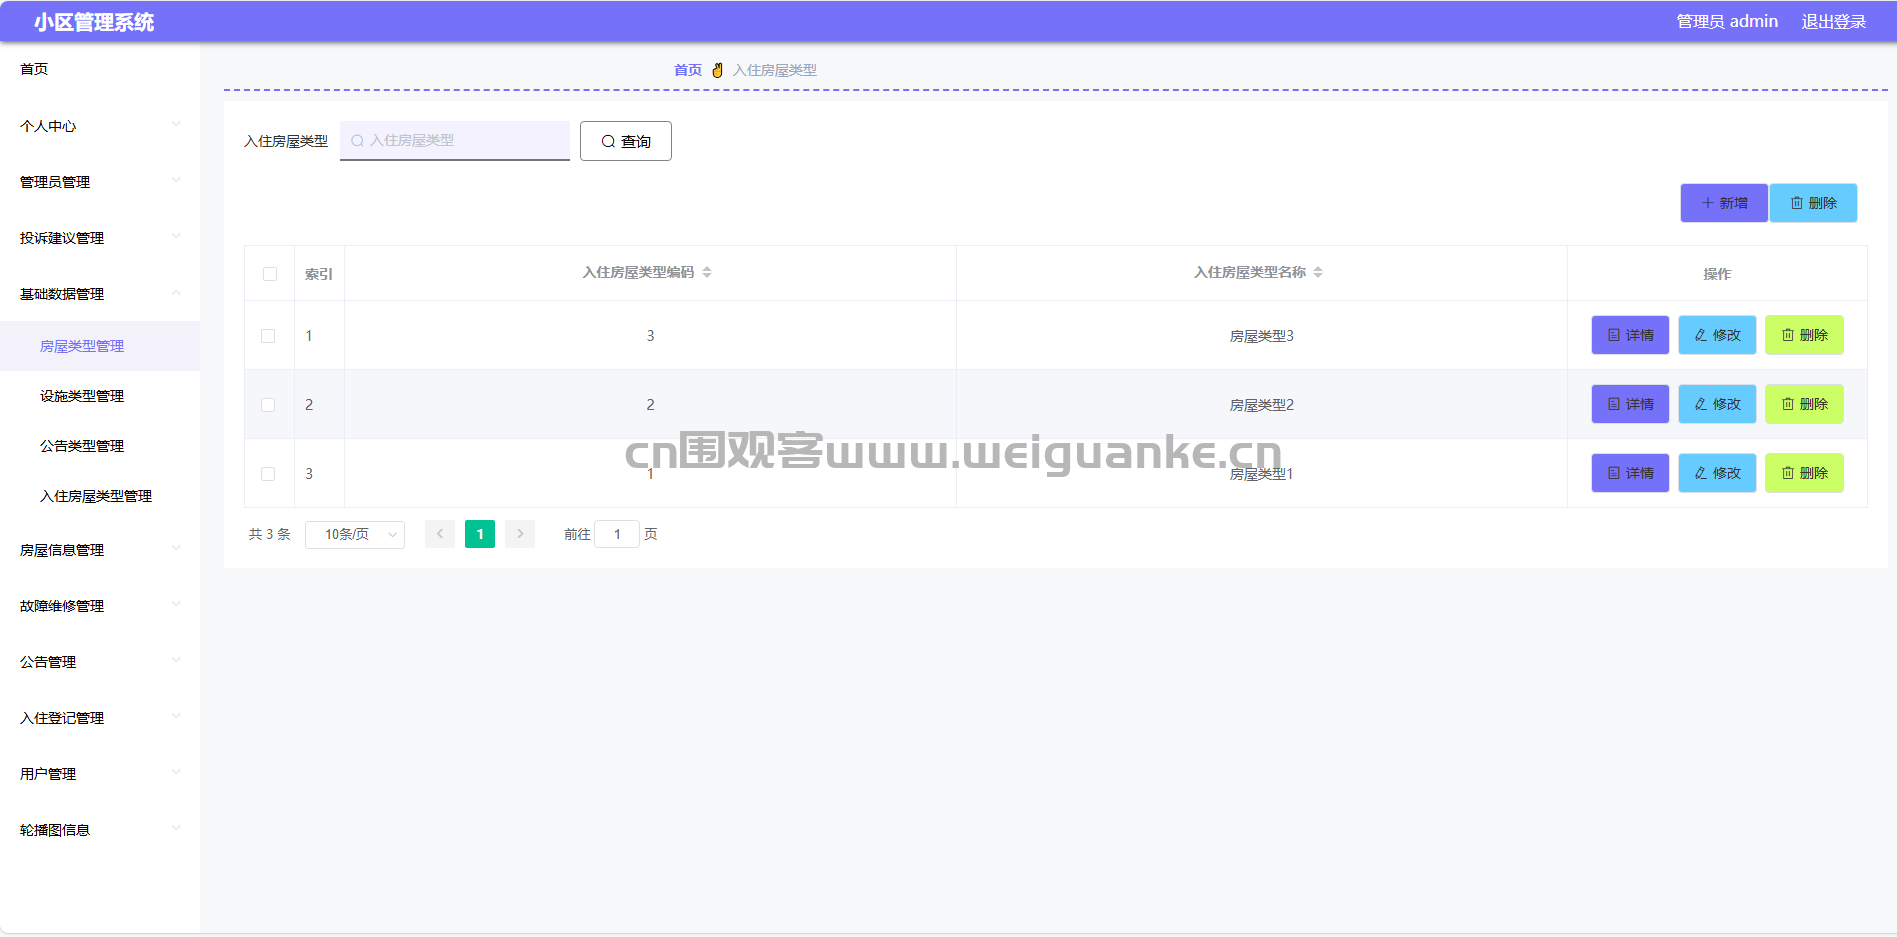Screen dimensions: 1897x937
Task: Select page number 1 in pagination
Action: (x=480, y=534)
